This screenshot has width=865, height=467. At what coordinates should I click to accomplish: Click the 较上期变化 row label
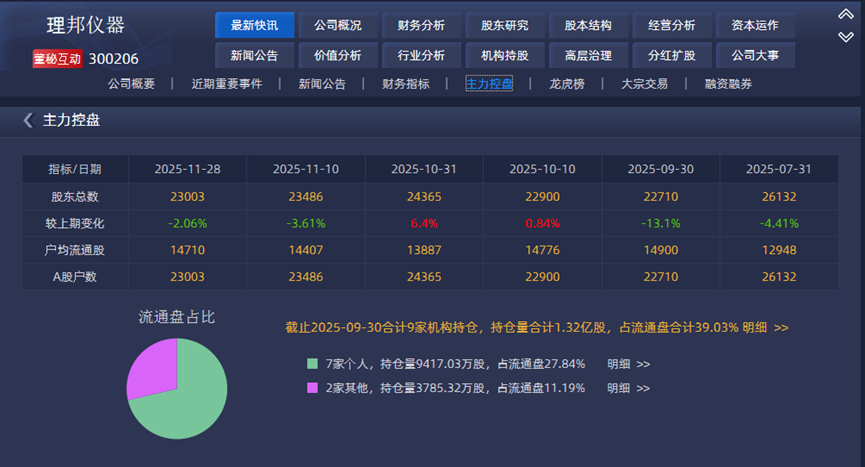(x=75, y=223)
